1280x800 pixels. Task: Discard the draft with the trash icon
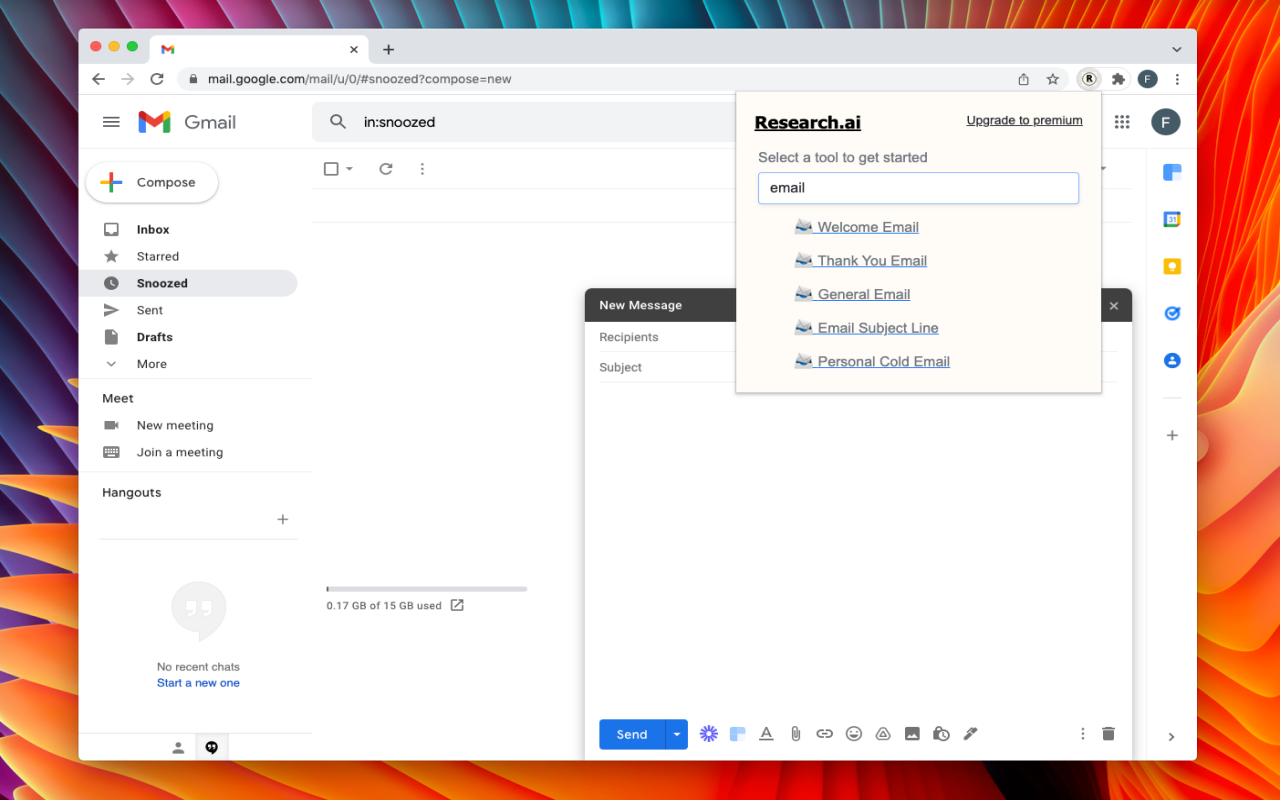click(1108, 734)
